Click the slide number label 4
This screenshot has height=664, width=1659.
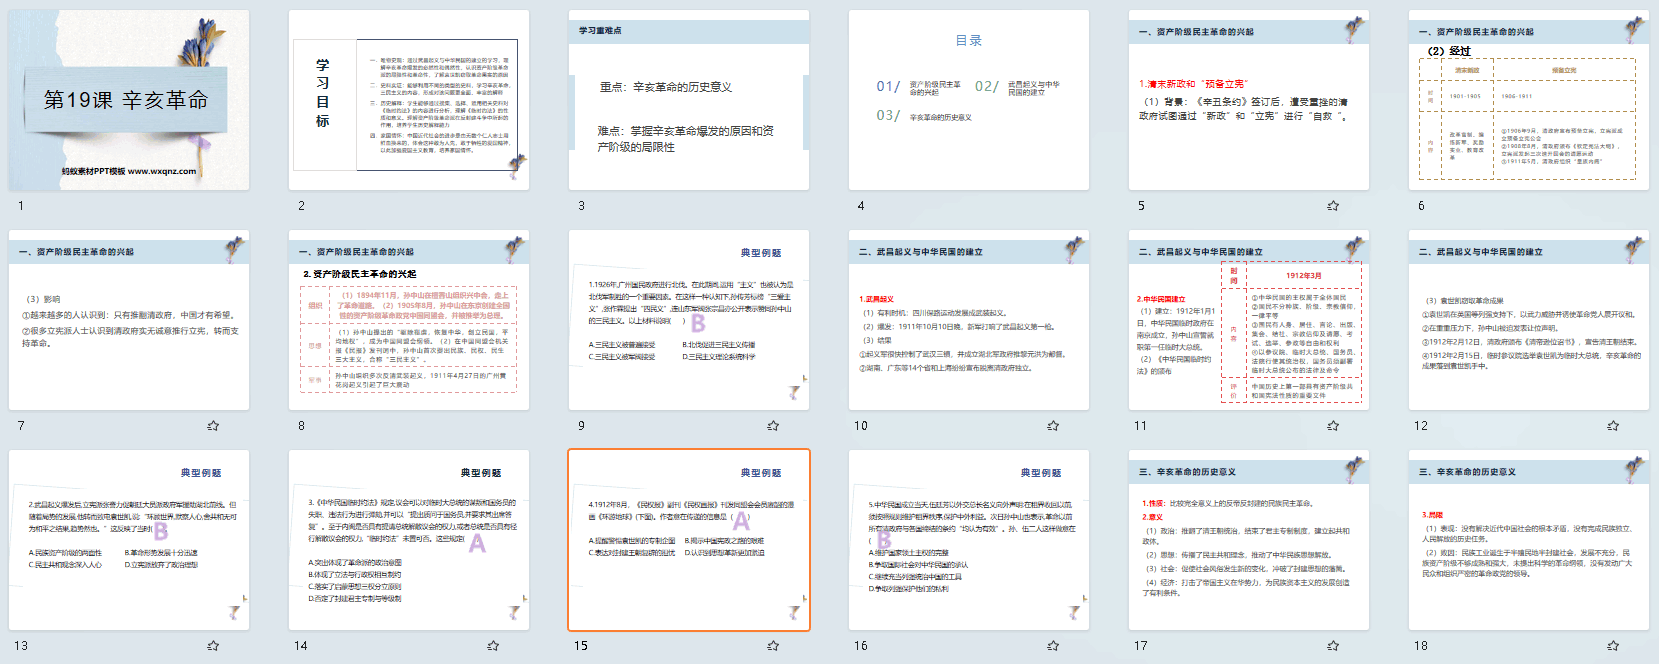coord(861,206)
